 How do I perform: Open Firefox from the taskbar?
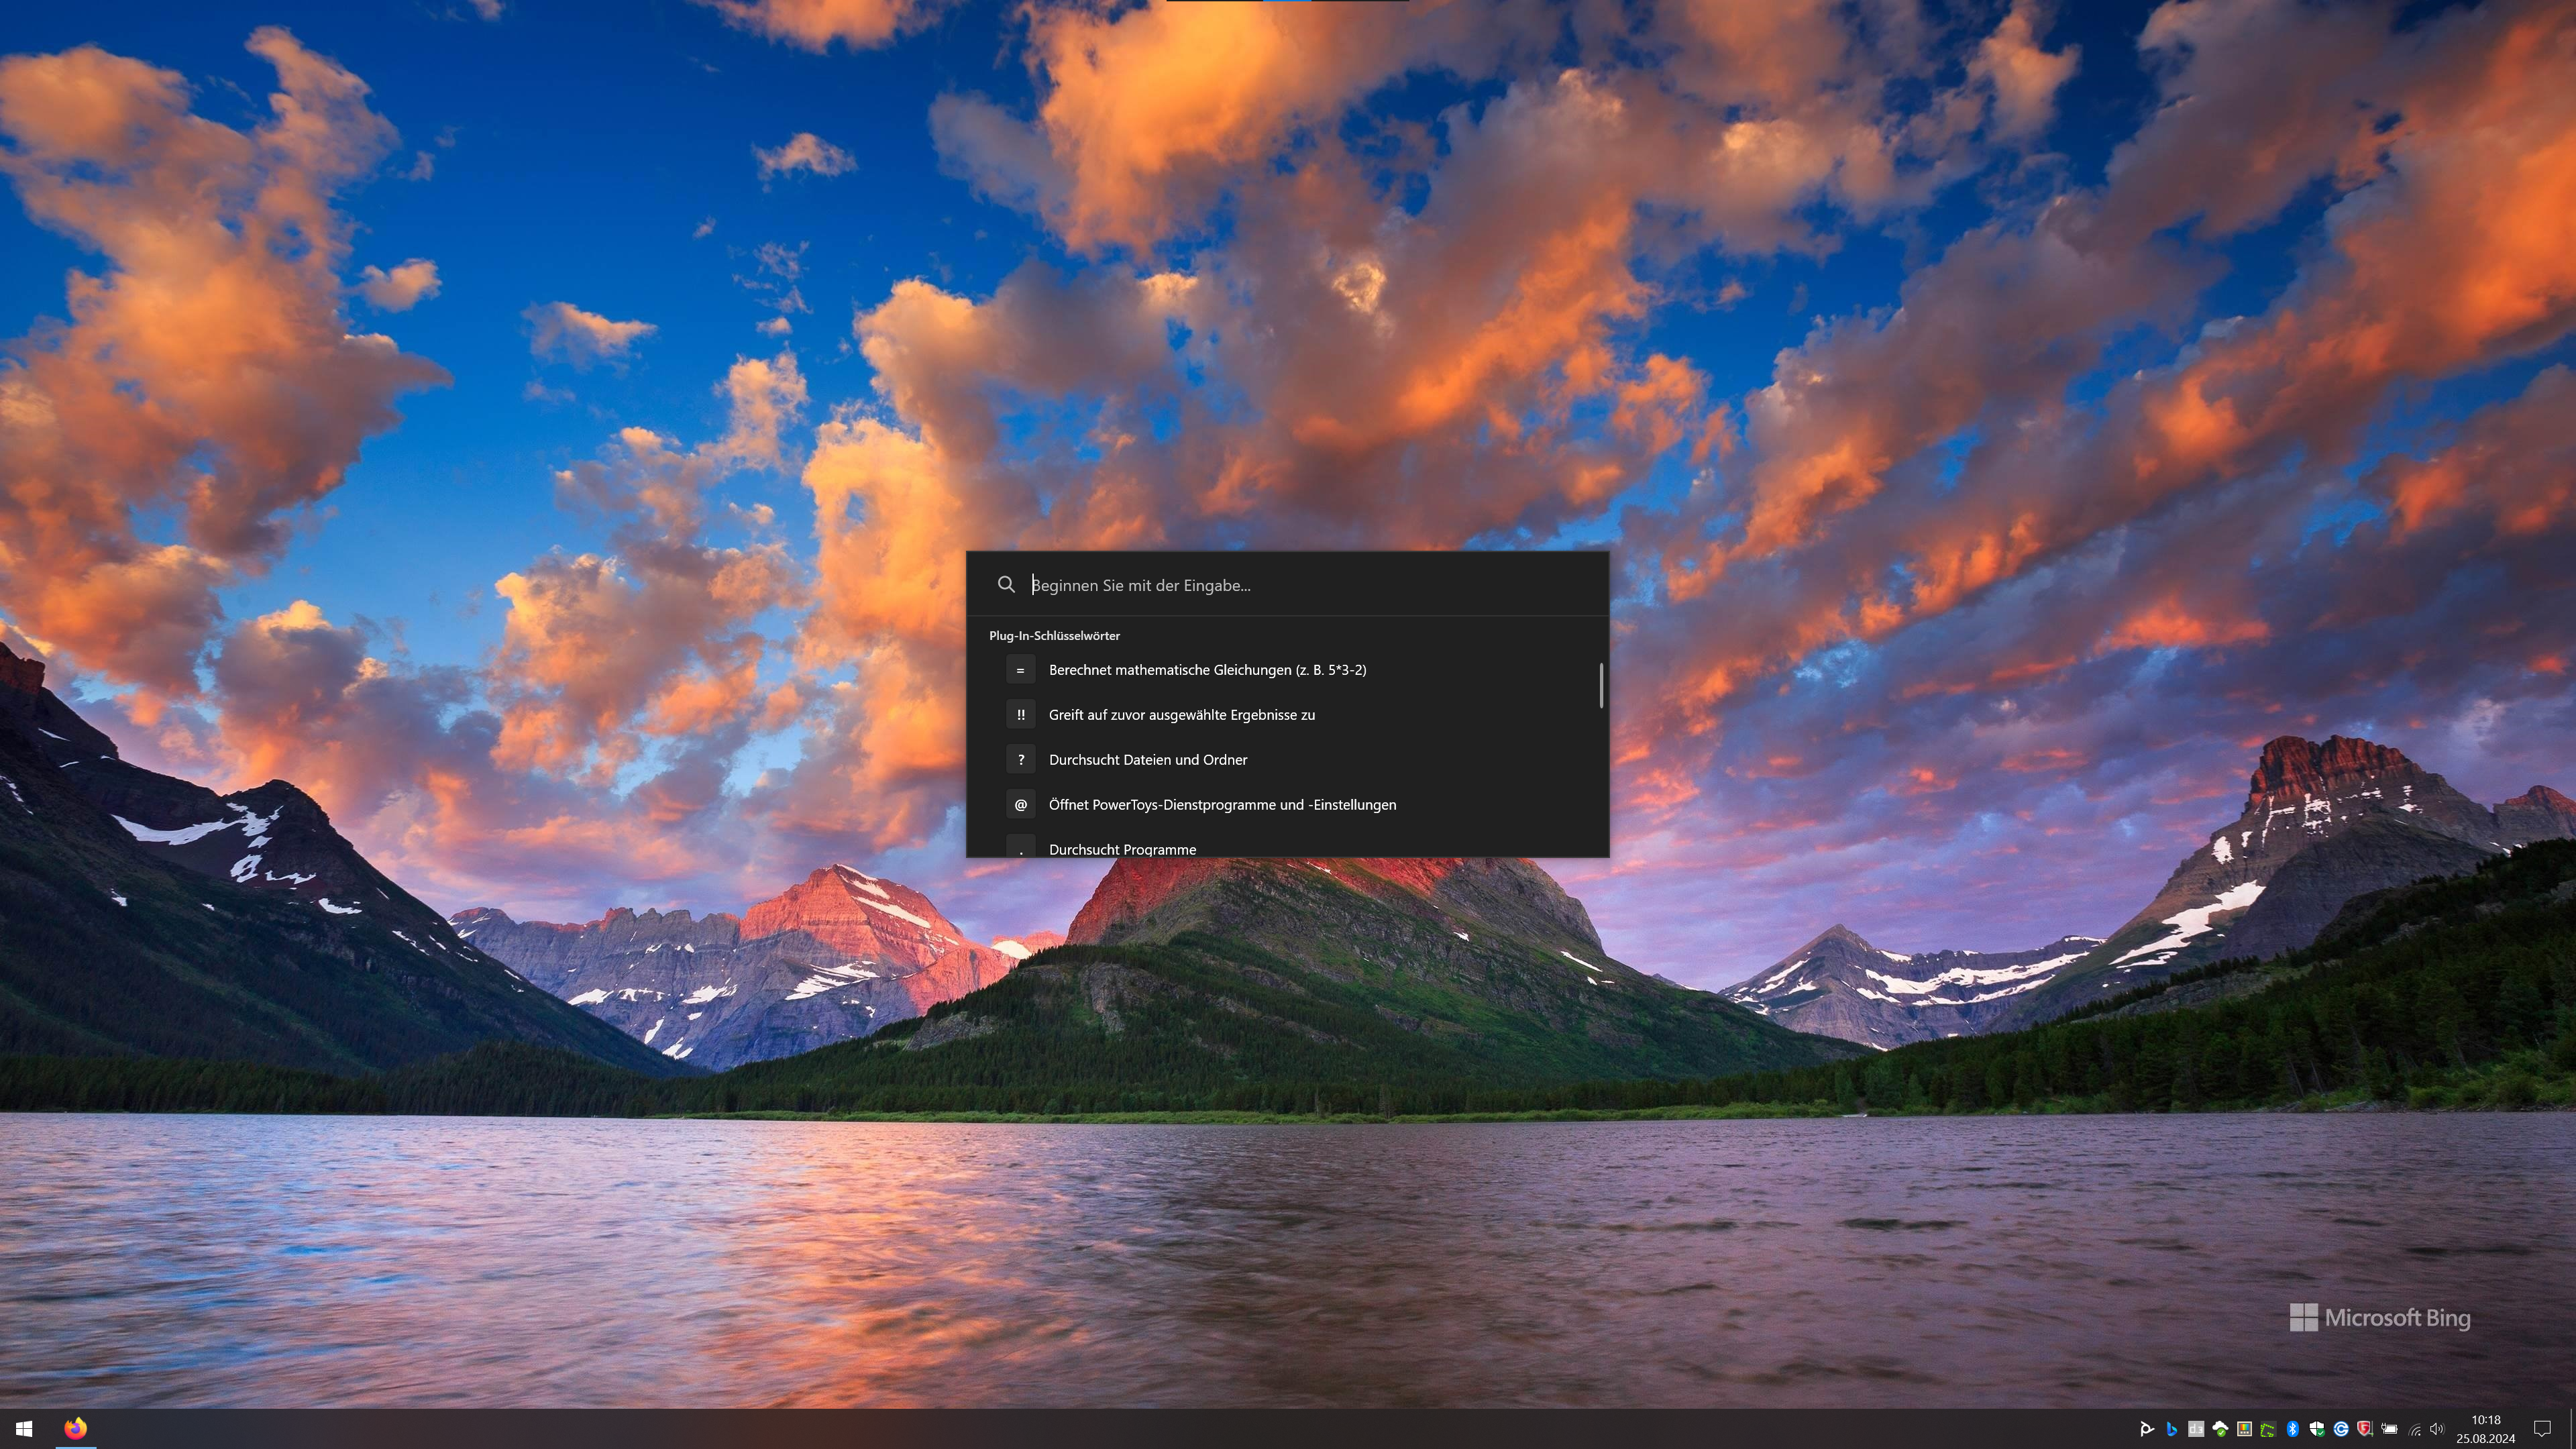point(75,1428)
